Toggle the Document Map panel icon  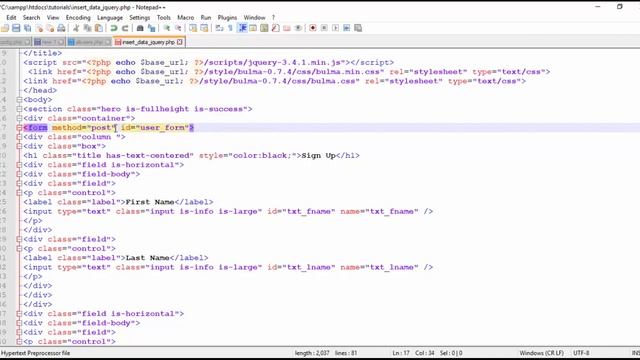(264, 28)
